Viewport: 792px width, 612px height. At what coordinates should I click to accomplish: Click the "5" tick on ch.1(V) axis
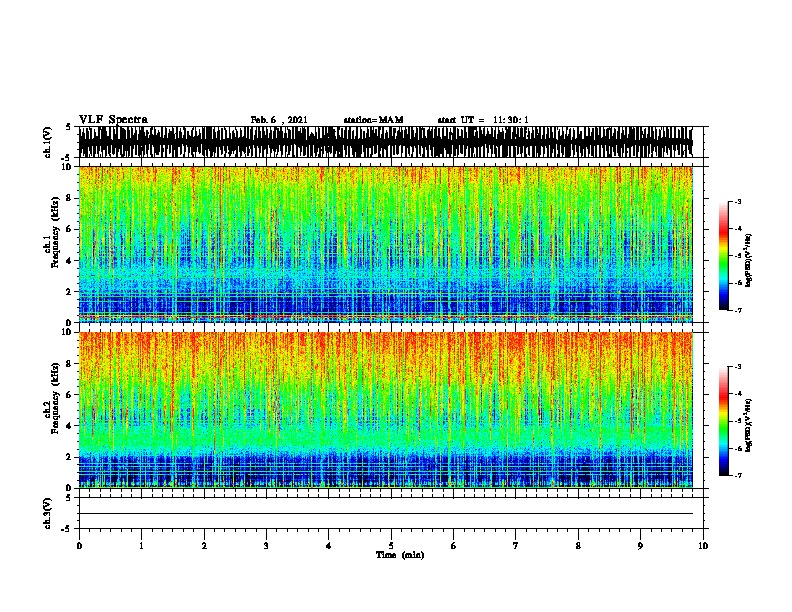[69, 127]
